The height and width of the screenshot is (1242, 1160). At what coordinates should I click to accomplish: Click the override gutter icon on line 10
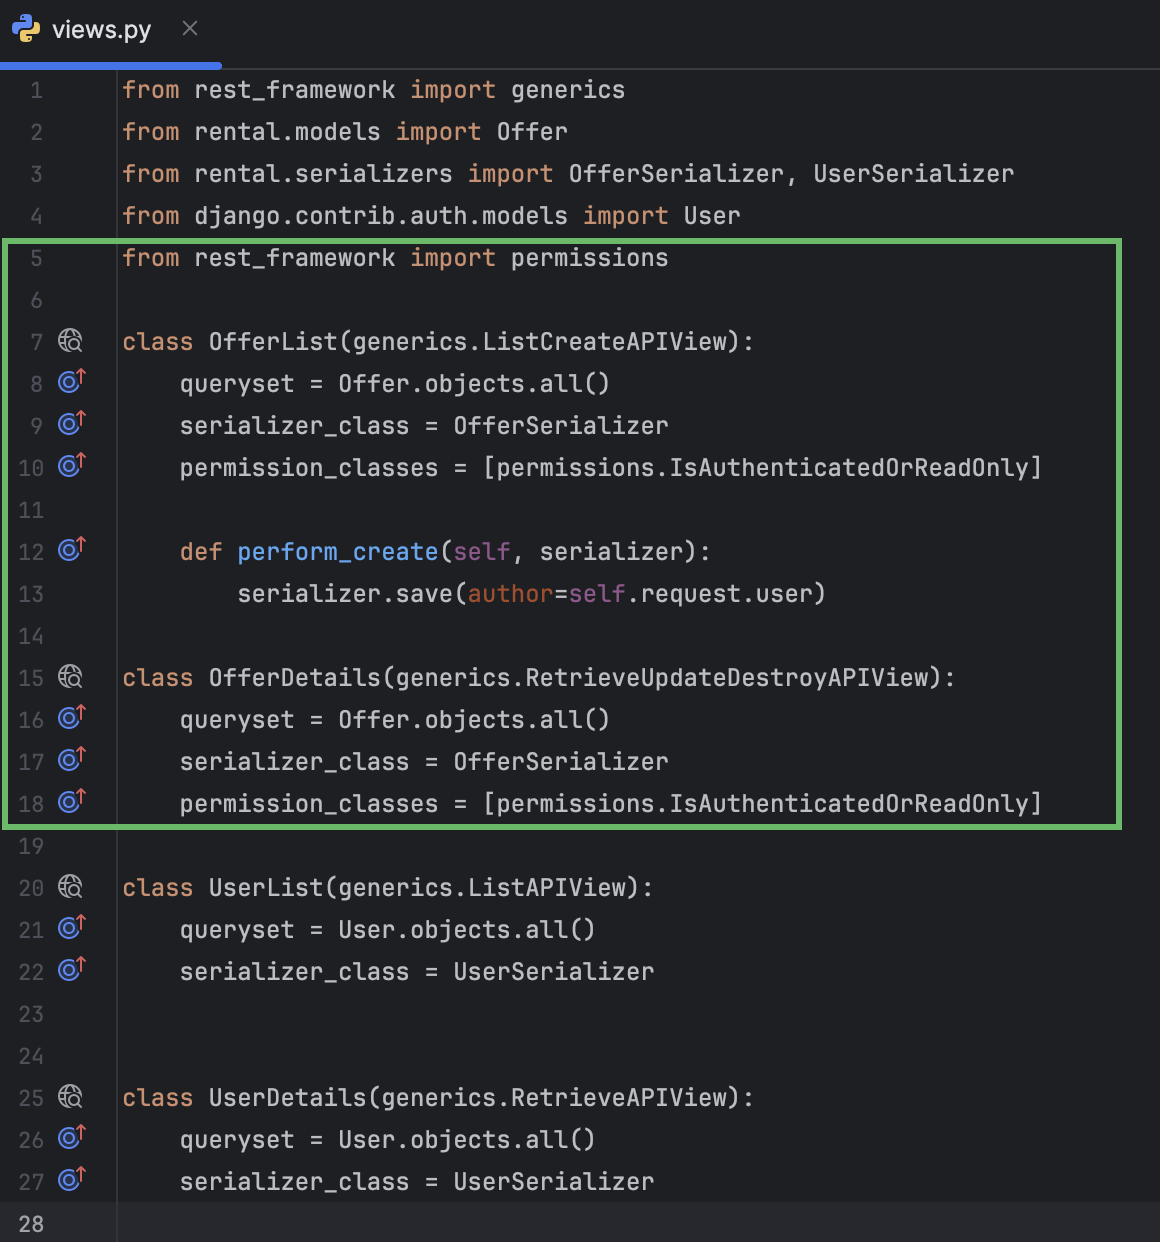pos(71,467)
